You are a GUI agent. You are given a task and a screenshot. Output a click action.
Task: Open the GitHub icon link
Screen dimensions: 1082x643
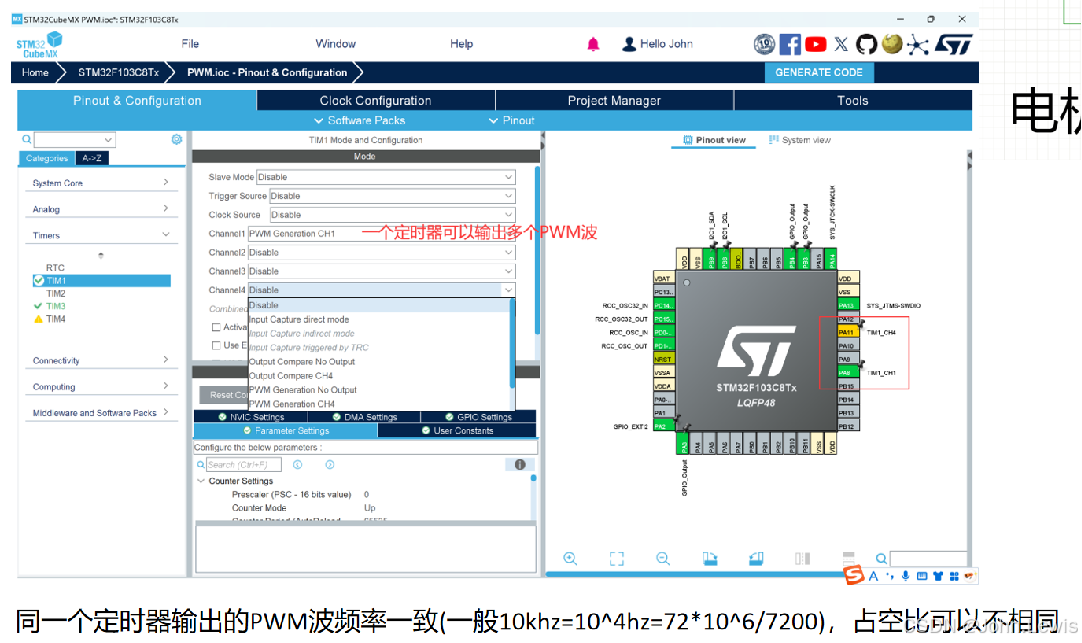(866, 44)
